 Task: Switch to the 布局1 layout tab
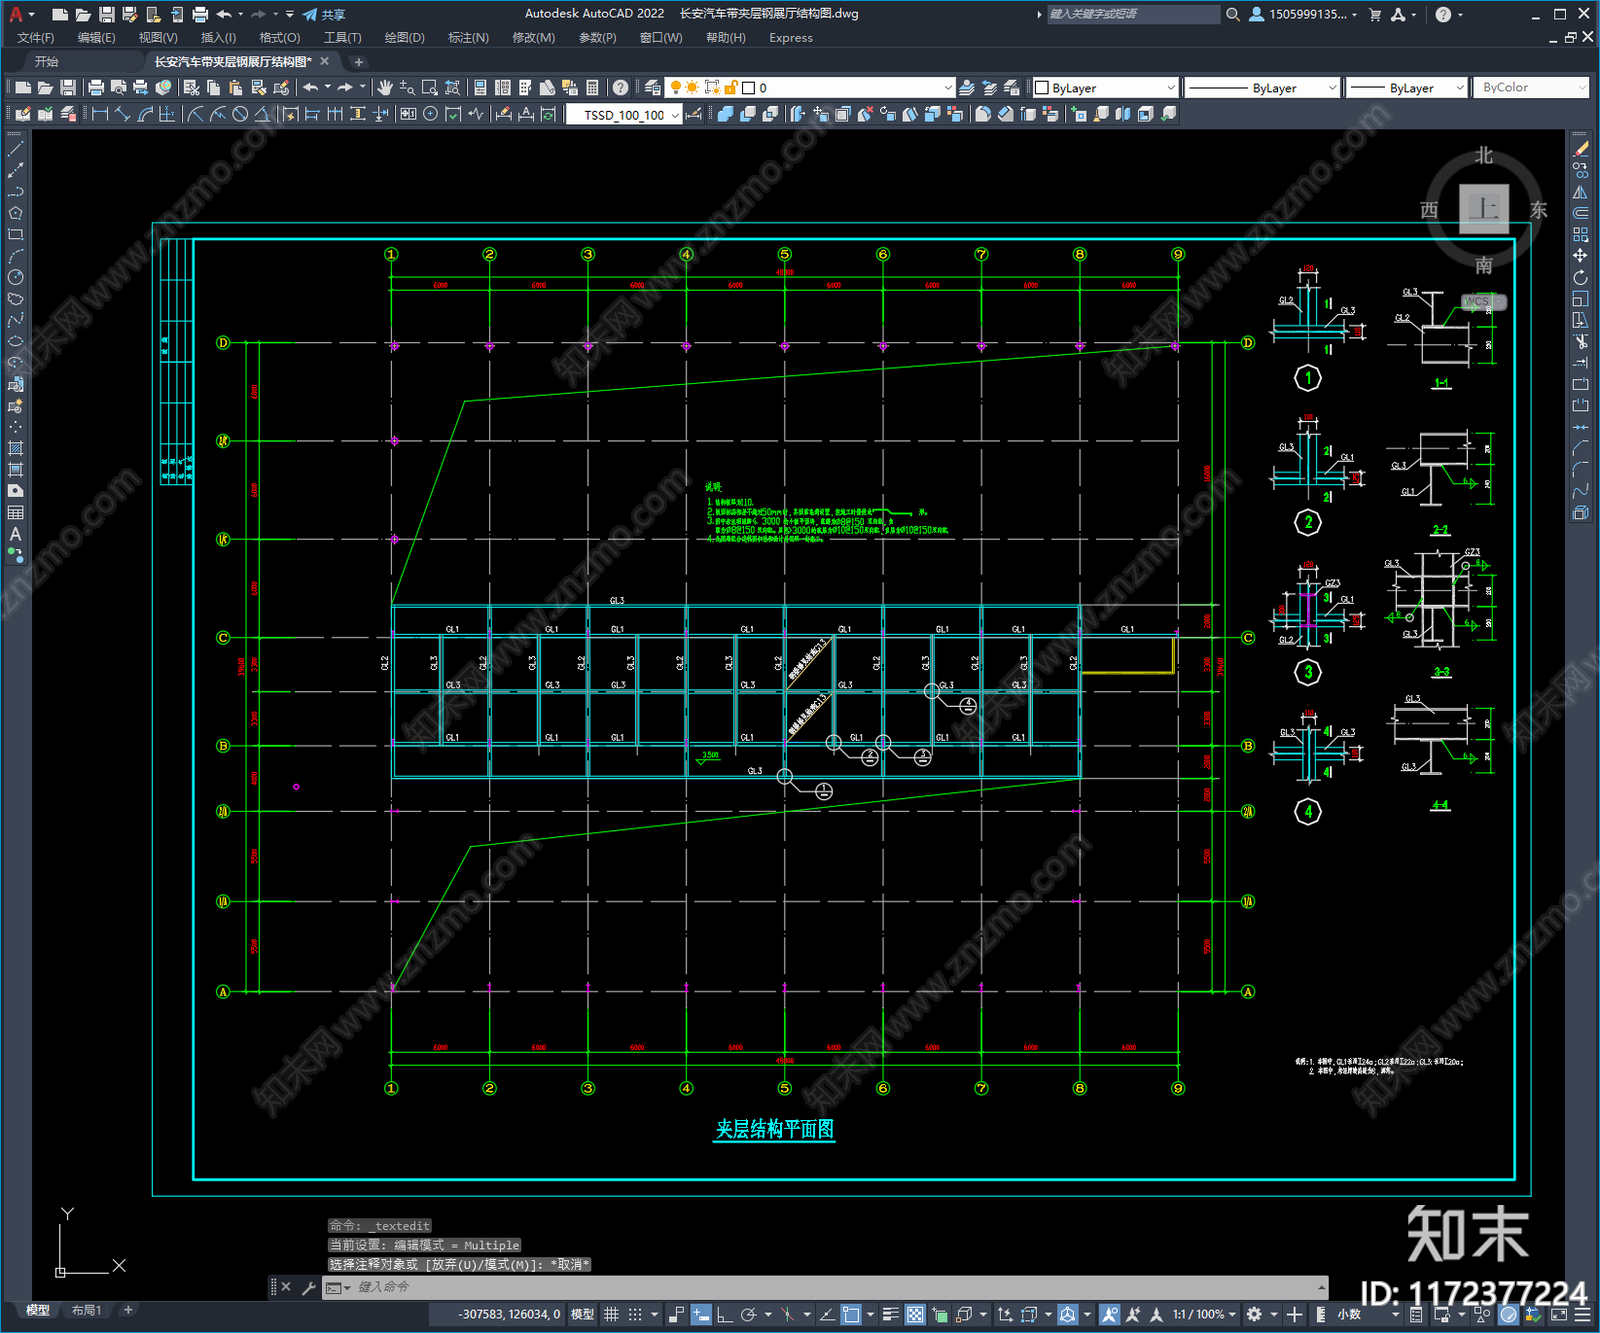pos(86,1311)
